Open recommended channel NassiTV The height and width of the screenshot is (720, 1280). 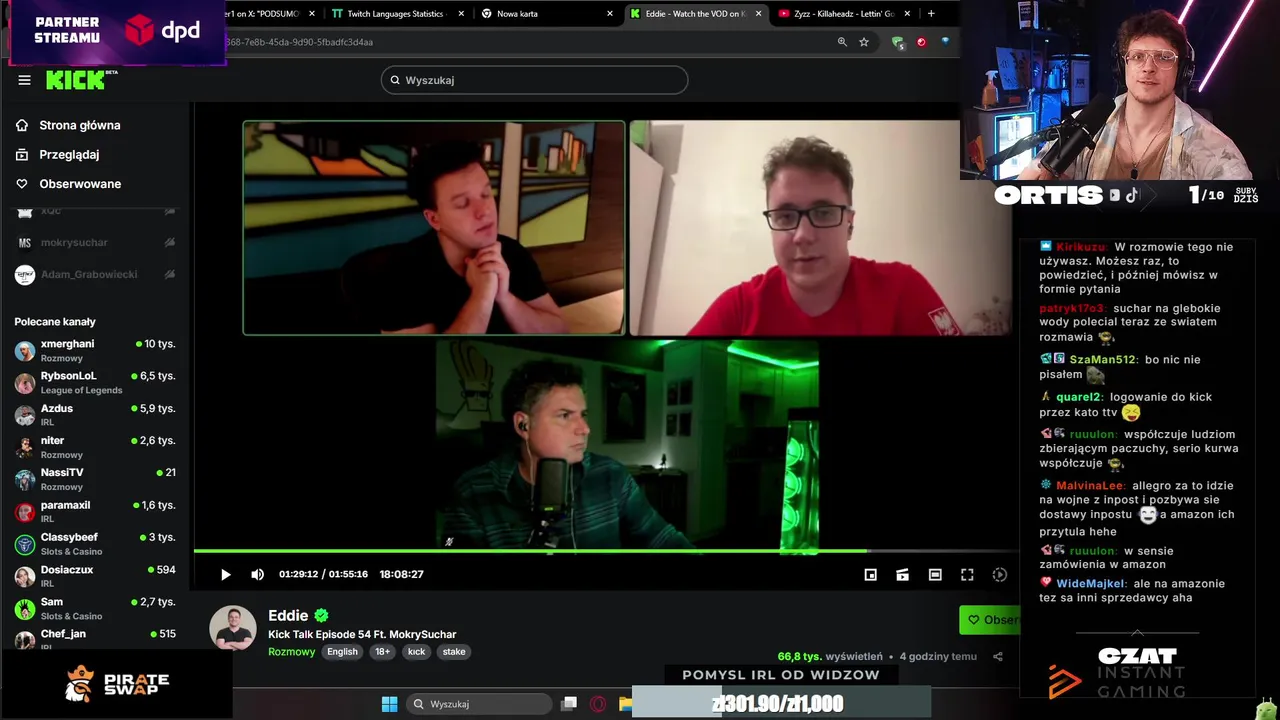95,479
